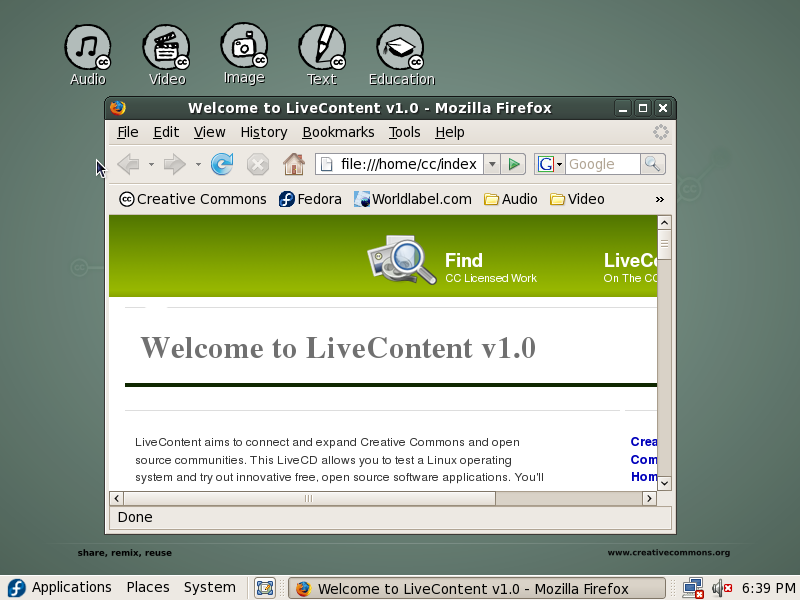Open the Video bookmarks folder
Screen dimensions: 800x600
[x=577, y=199]
